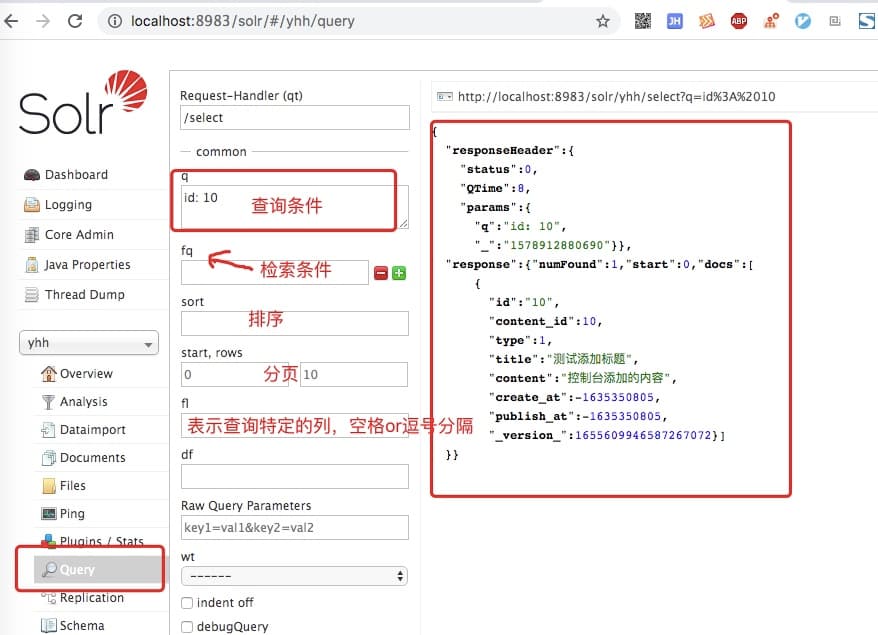
Task: Open the Analysis page
Action: tap(83, 401)
